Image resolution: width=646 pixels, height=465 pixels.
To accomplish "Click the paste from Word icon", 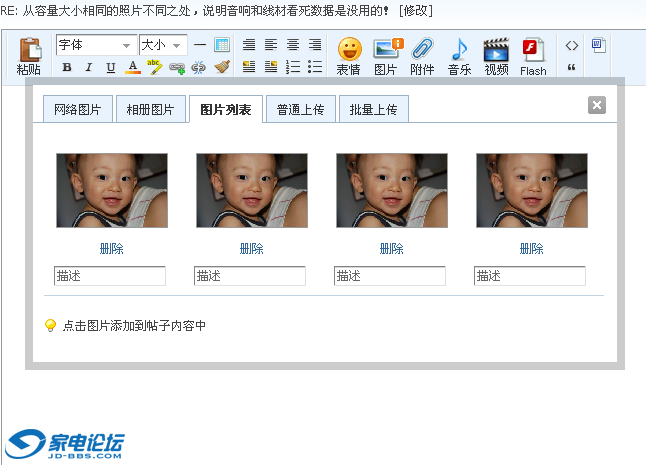I will pos(598,45).
